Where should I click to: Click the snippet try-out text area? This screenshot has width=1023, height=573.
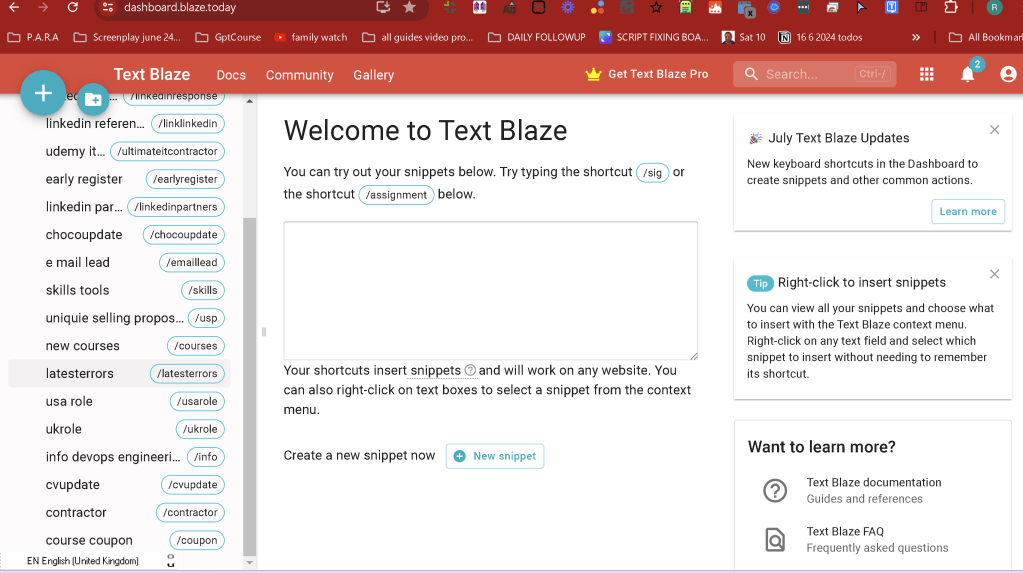[x=491, y=290]
